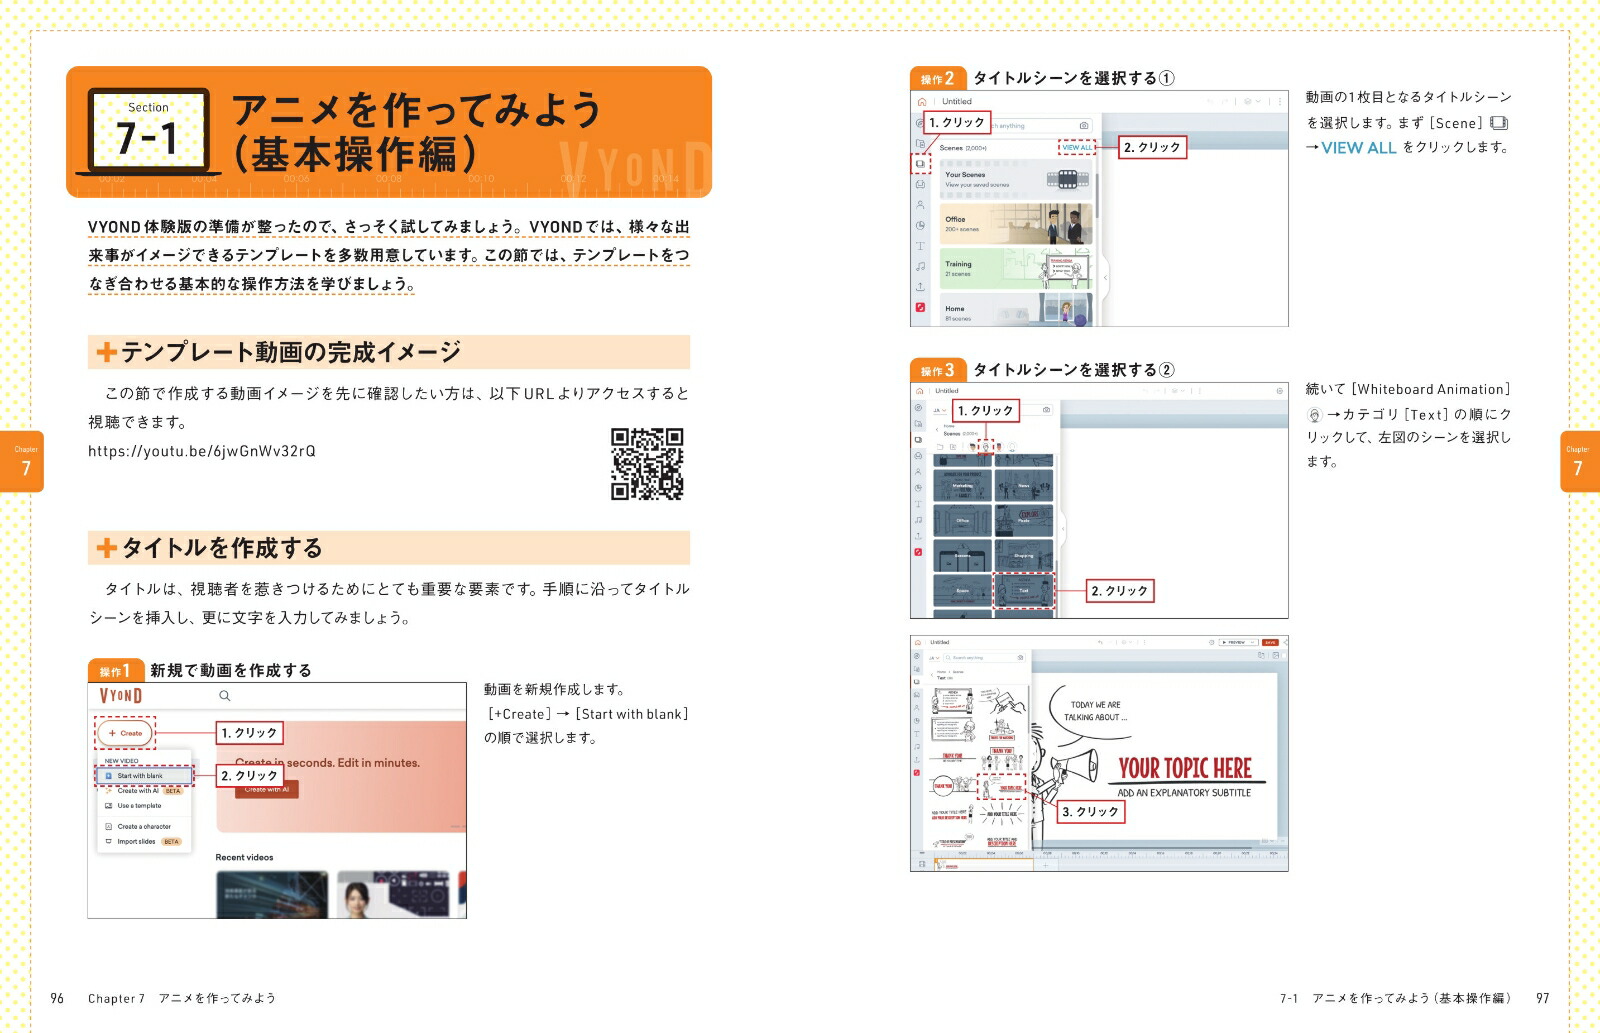Select the Prop icon in the step 2 sidebar
Image resolution: width=1600 pixels, height=1033 pixels.
[920, 184]
